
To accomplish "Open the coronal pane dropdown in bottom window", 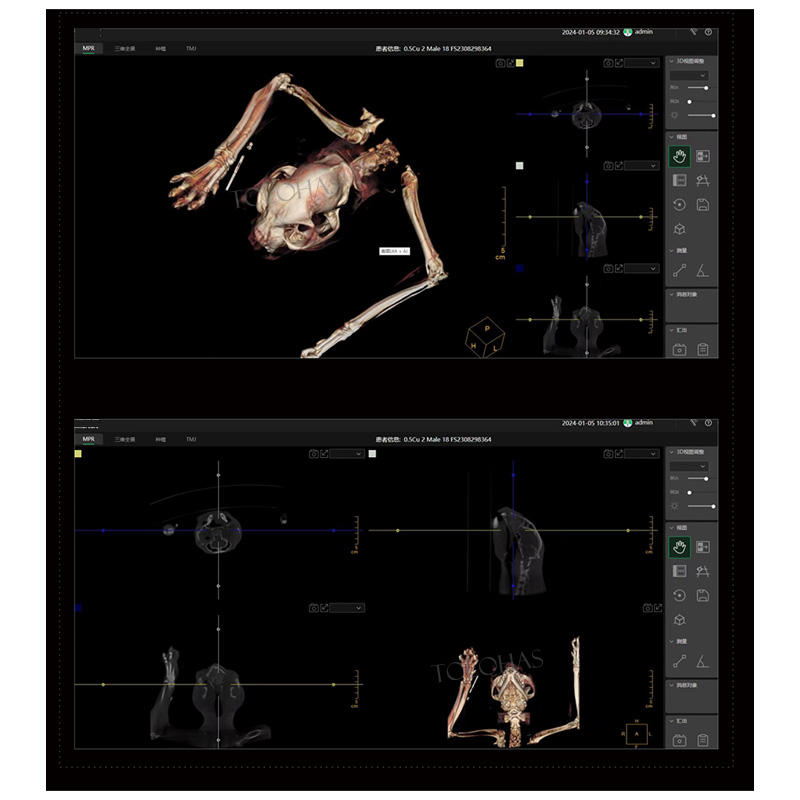I will (347, 608).
